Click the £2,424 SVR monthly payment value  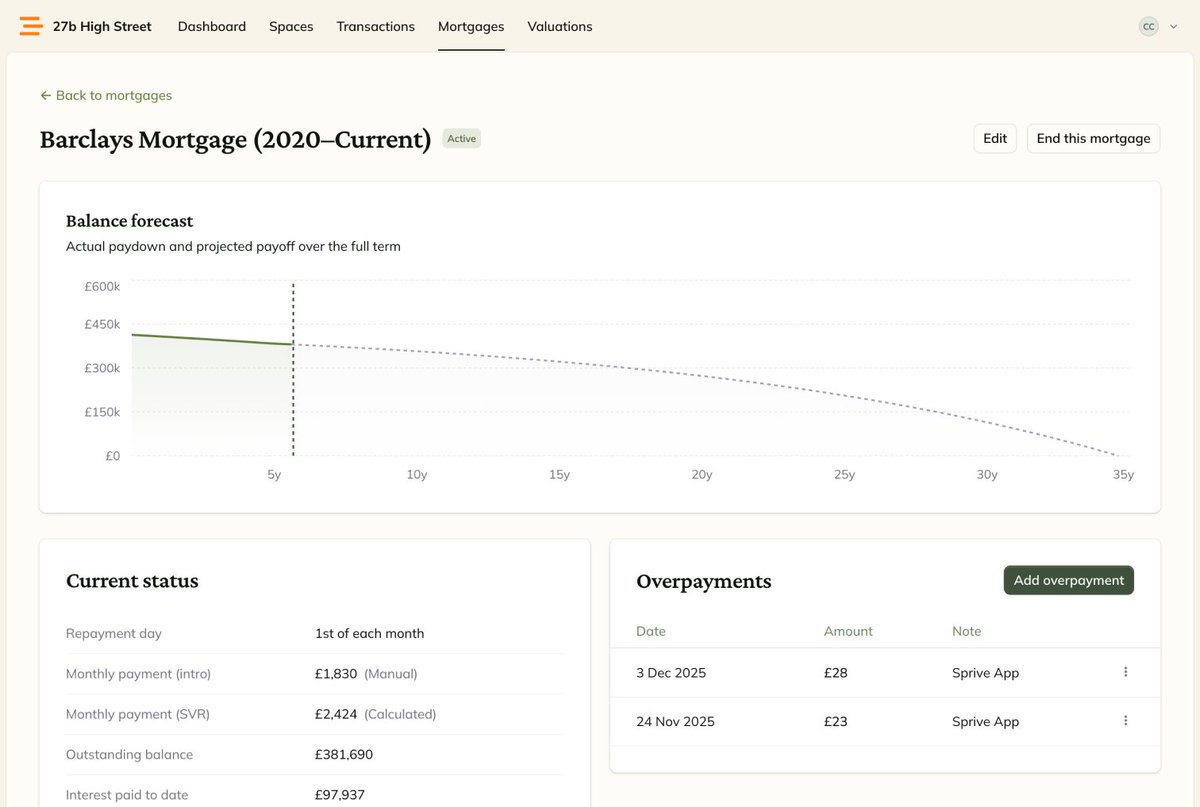336,714
